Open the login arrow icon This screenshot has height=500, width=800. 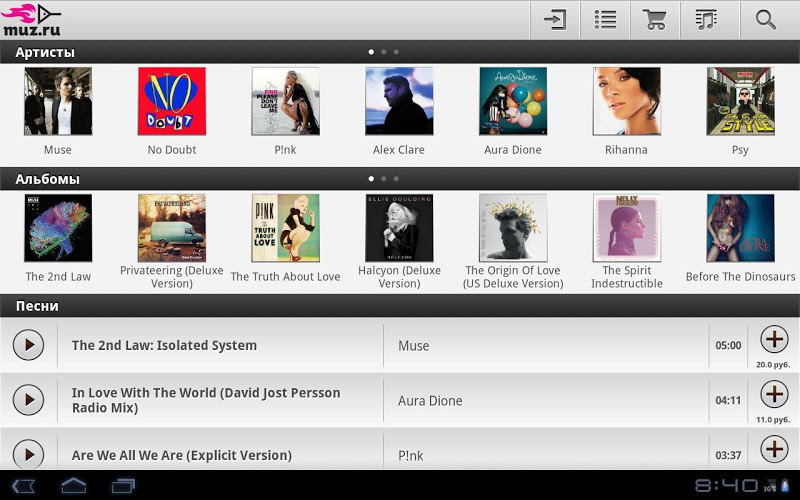(555, 20)
